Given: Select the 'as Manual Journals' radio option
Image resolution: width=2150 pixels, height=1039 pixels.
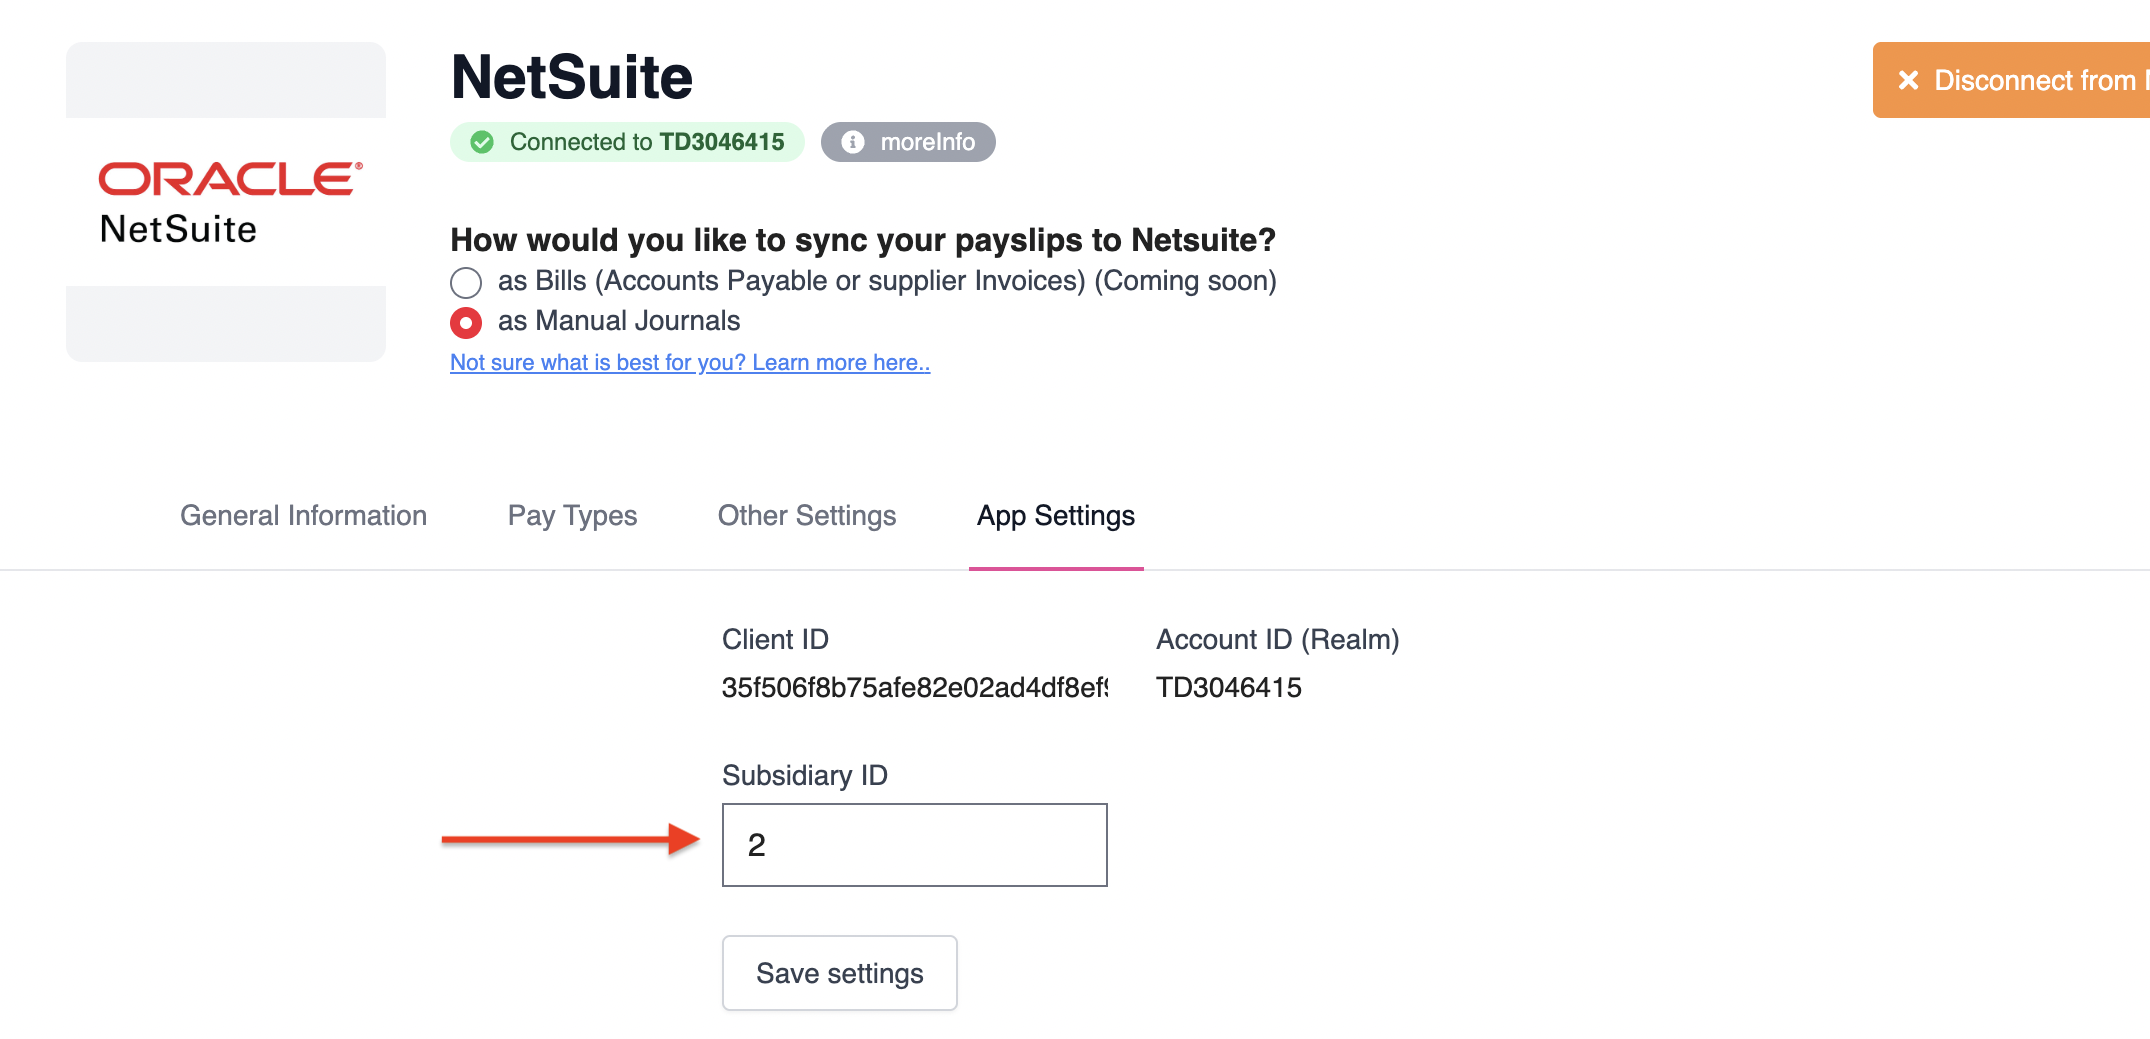Looking at the screenshot, I should (466, 323).
